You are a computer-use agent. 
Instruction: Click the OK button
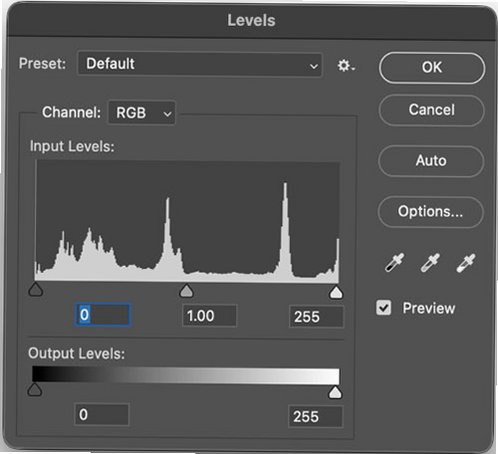(x=432, y=68)
